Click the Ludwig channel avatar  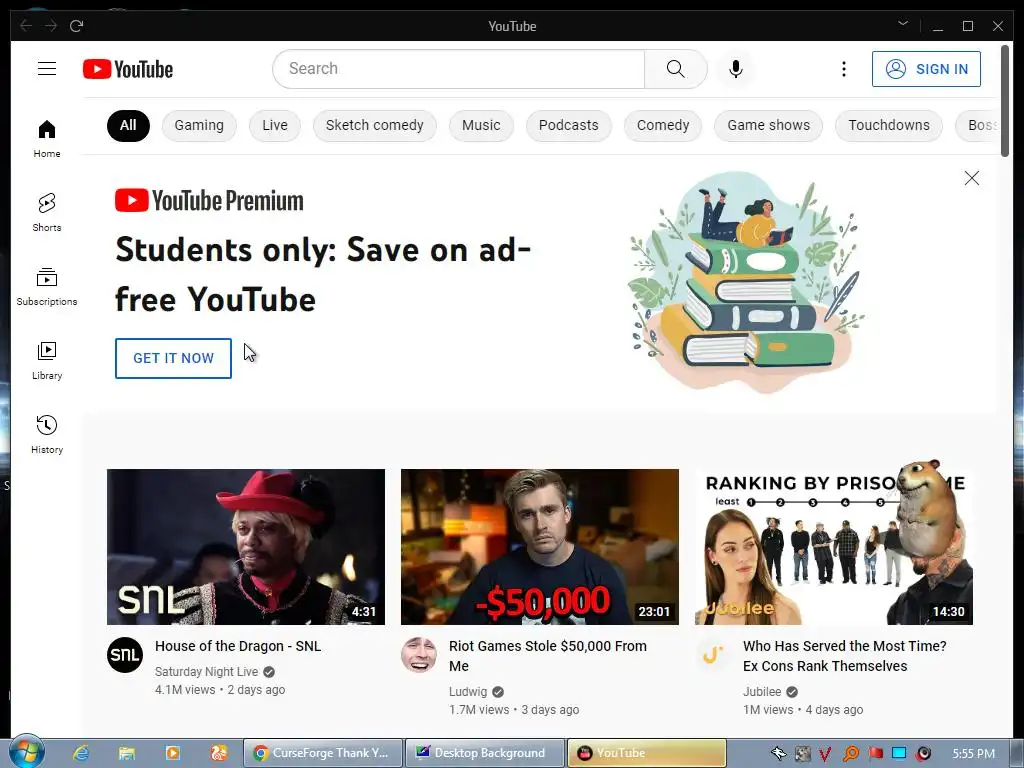click(x=419, y=655)
